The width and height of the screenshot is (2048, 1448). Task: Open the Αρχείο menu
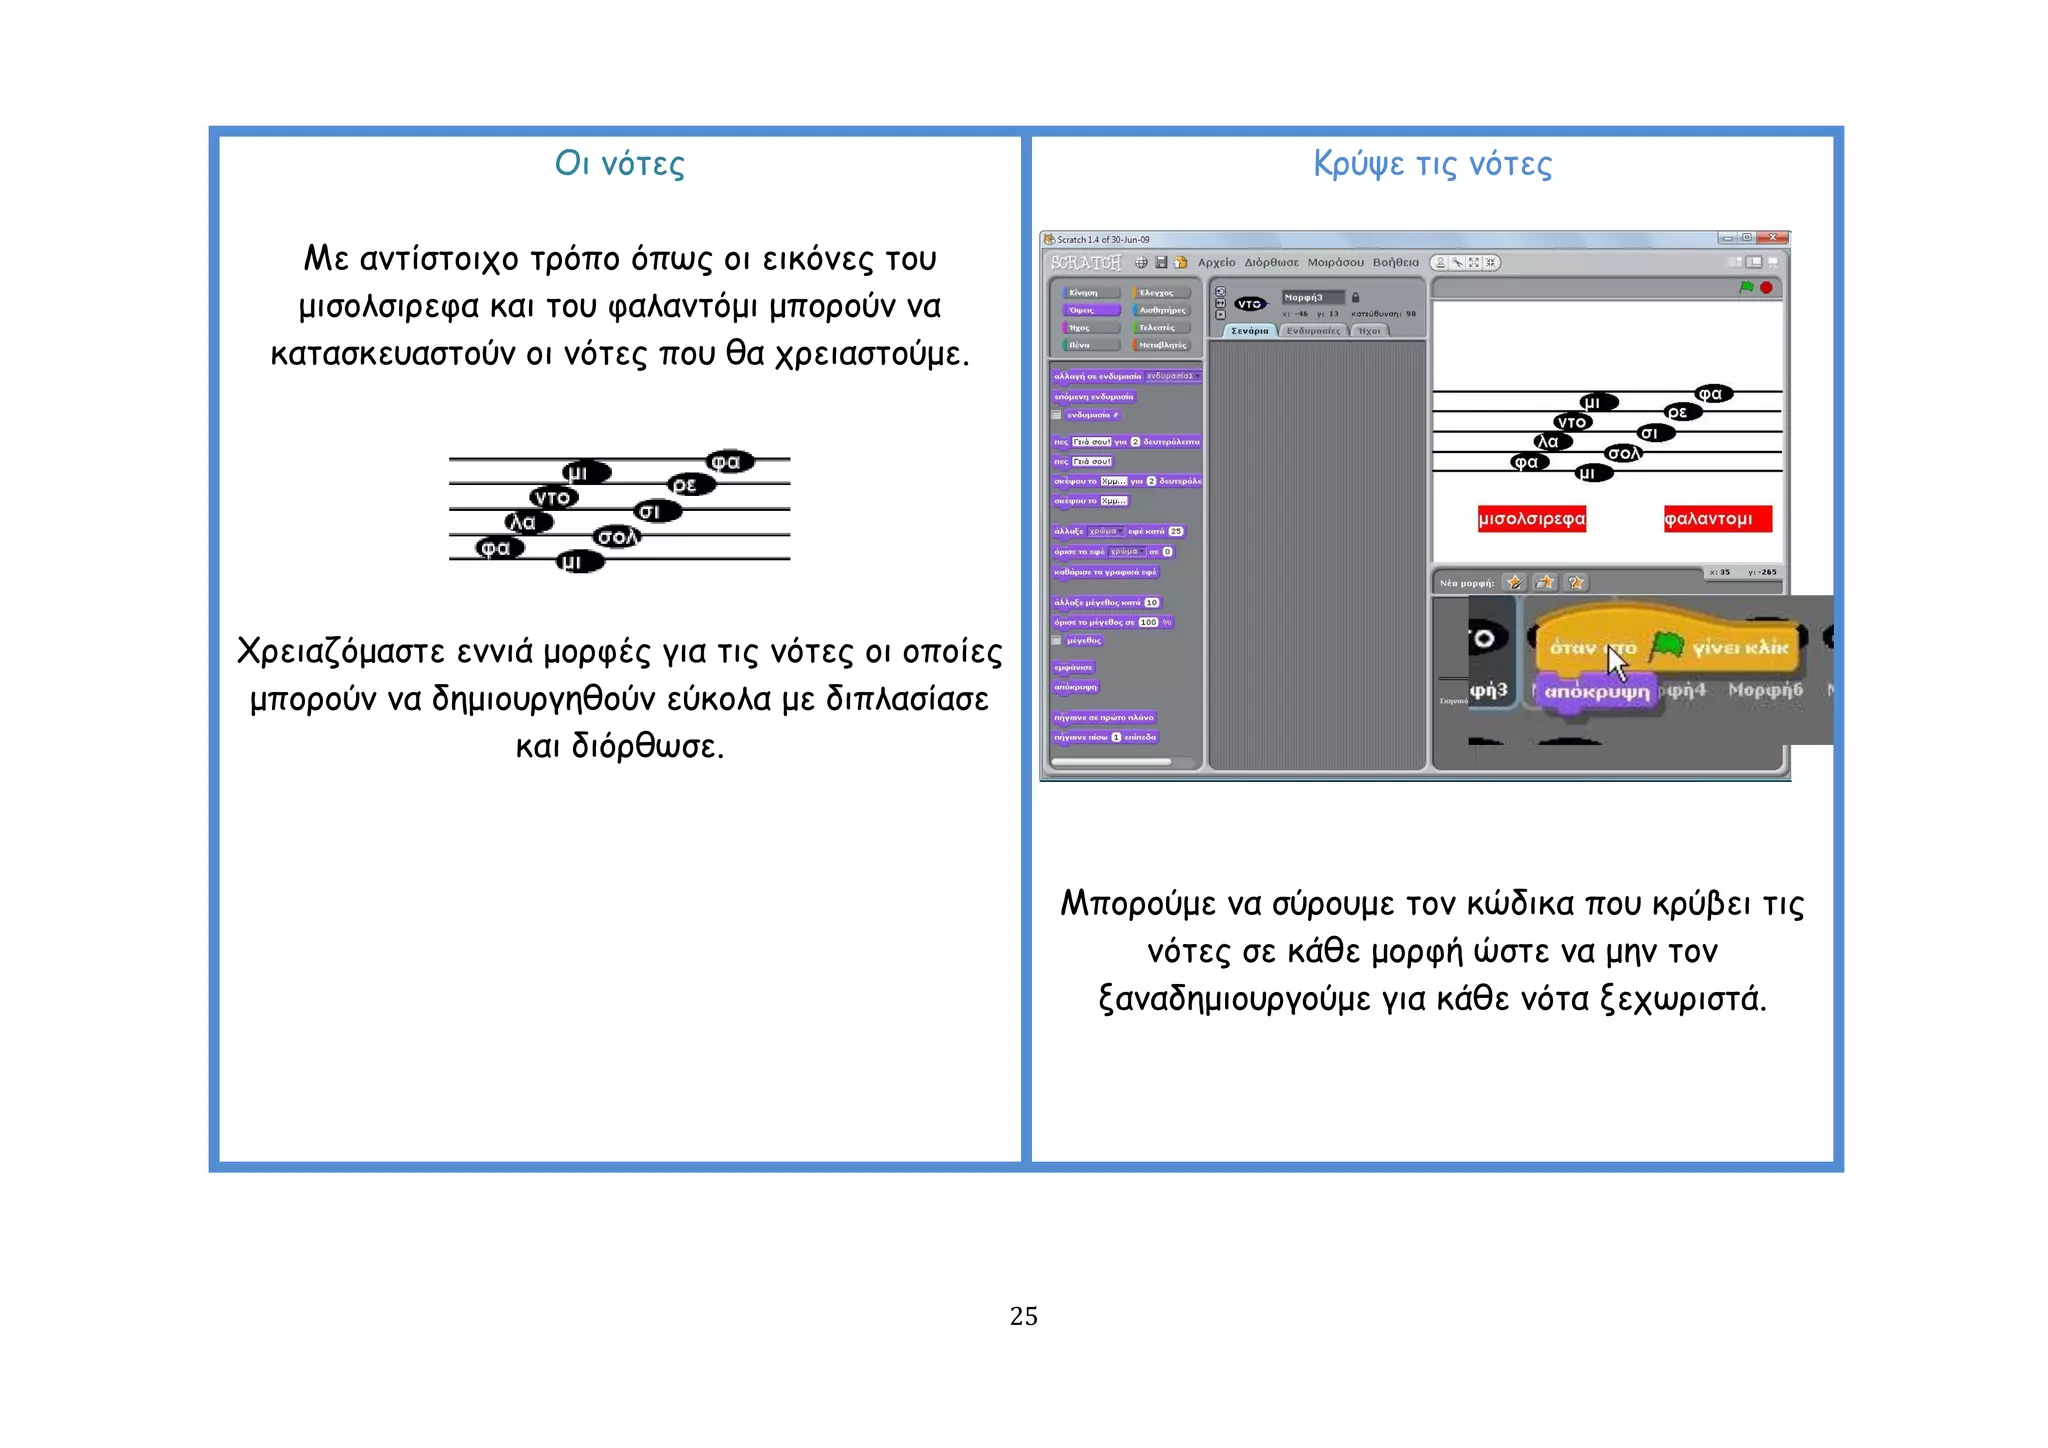(x=1216, y=263)
